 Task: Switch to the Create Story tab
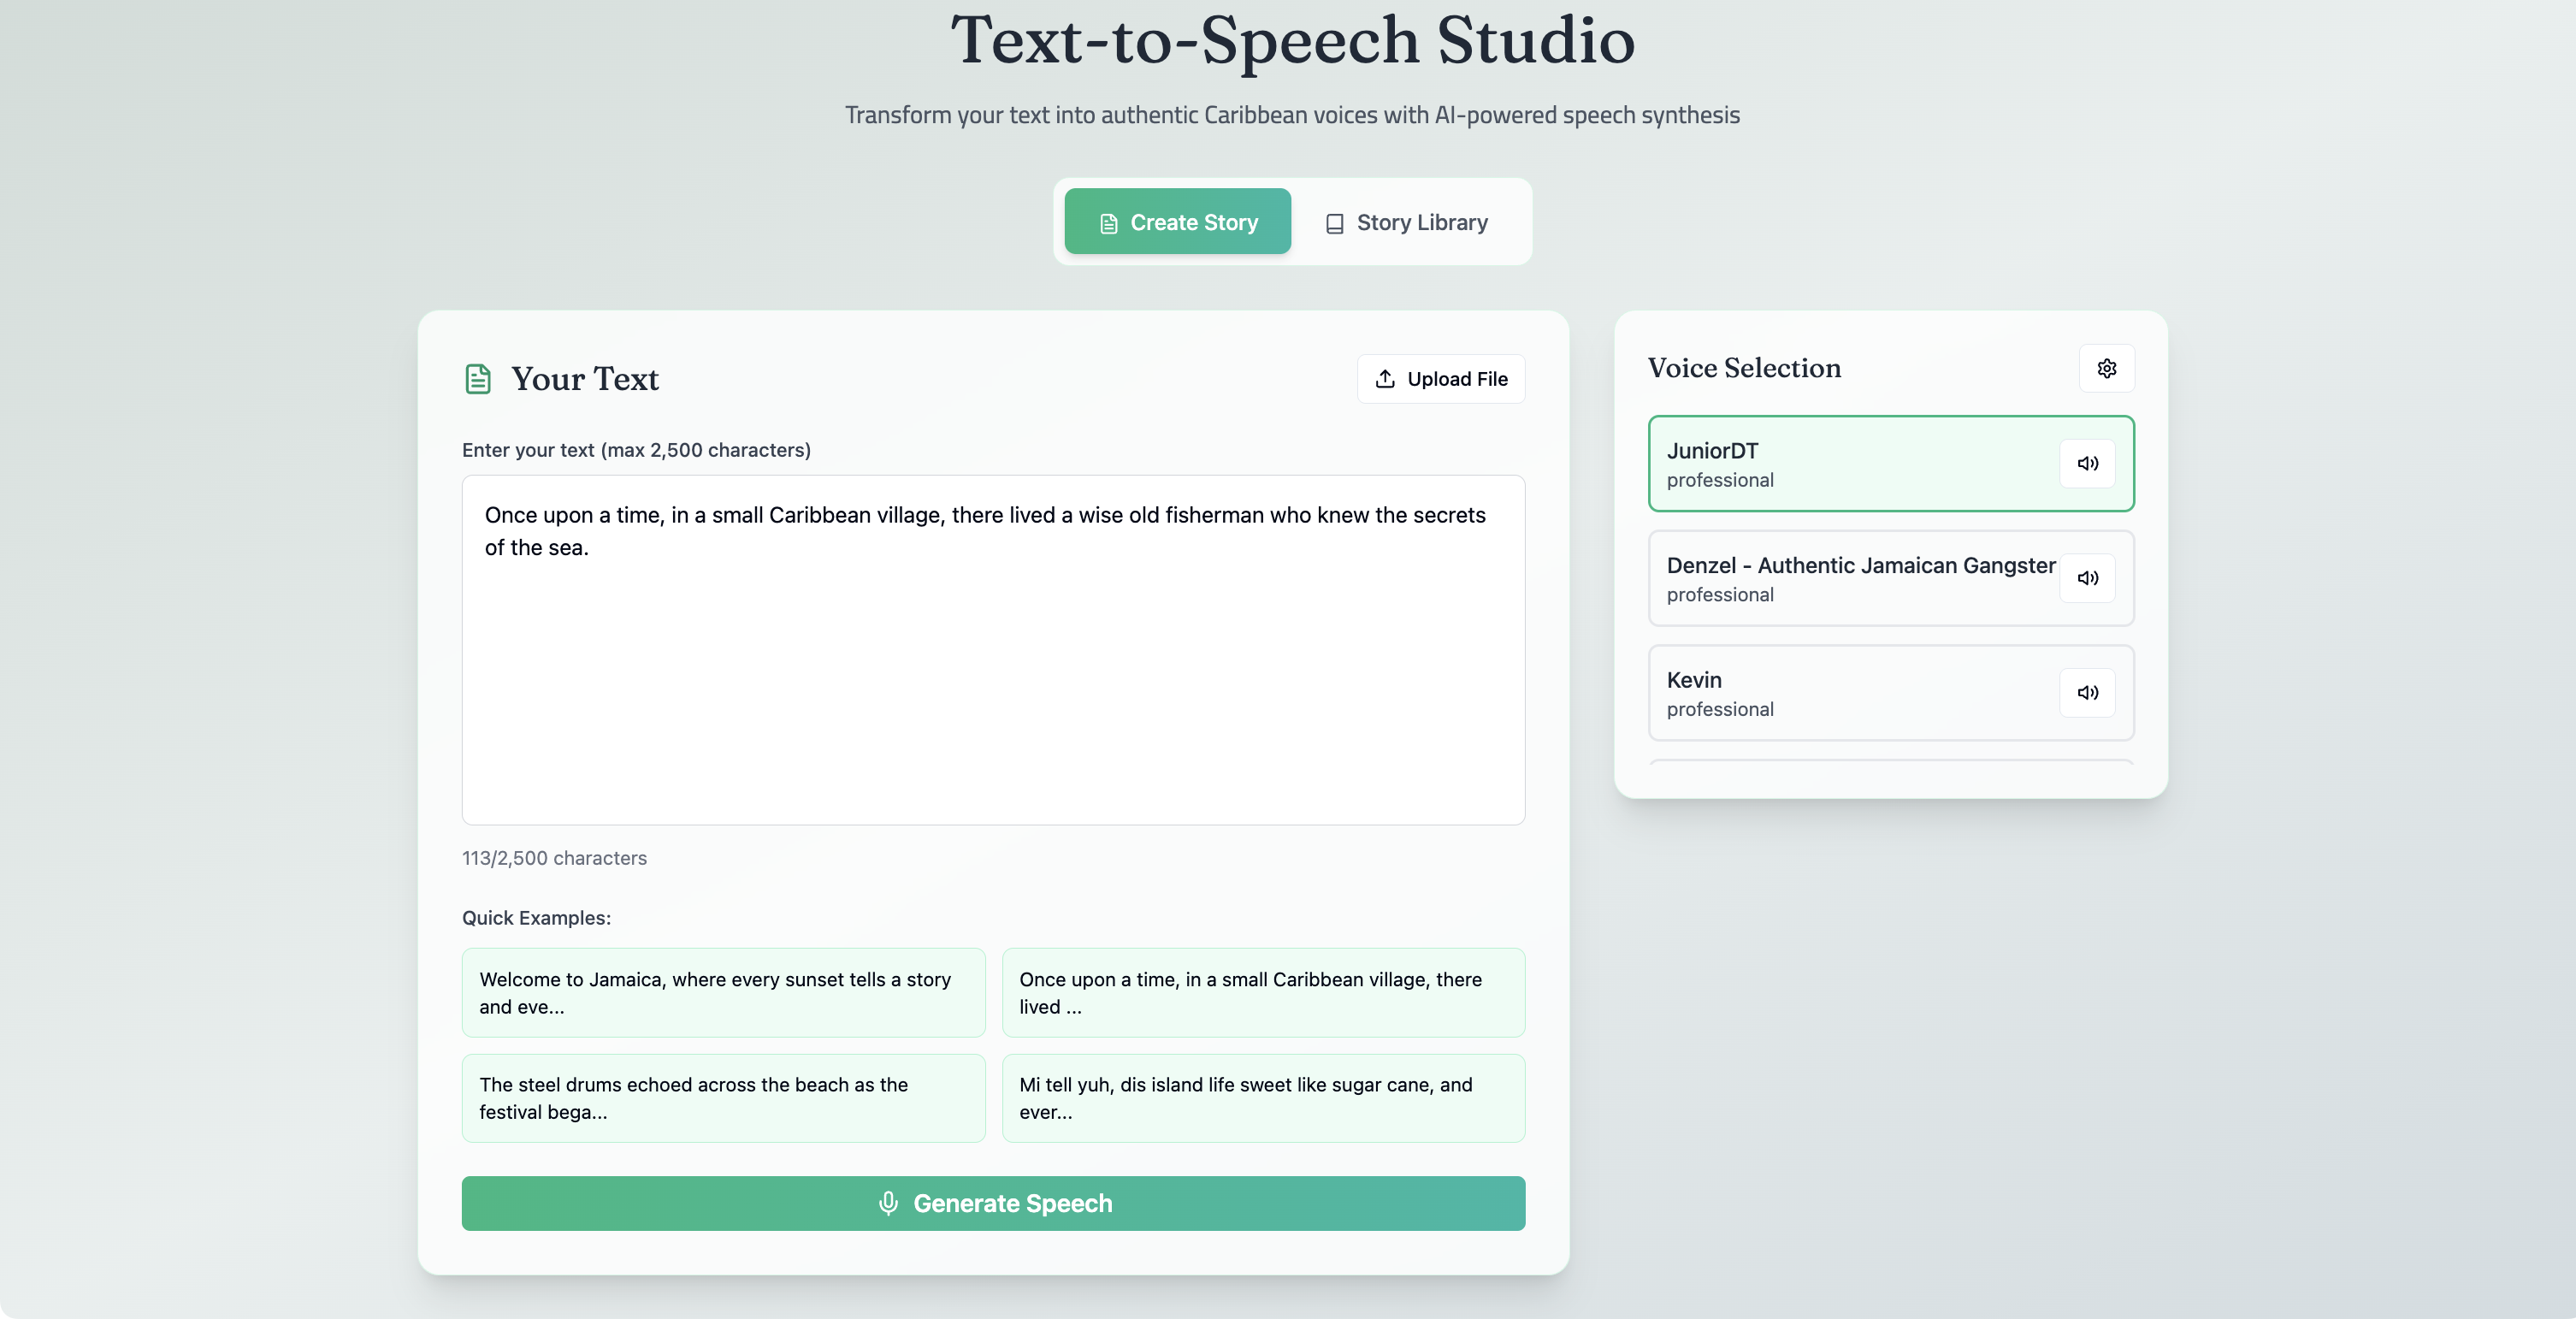pyautogui.click(x=1177, y=222)
